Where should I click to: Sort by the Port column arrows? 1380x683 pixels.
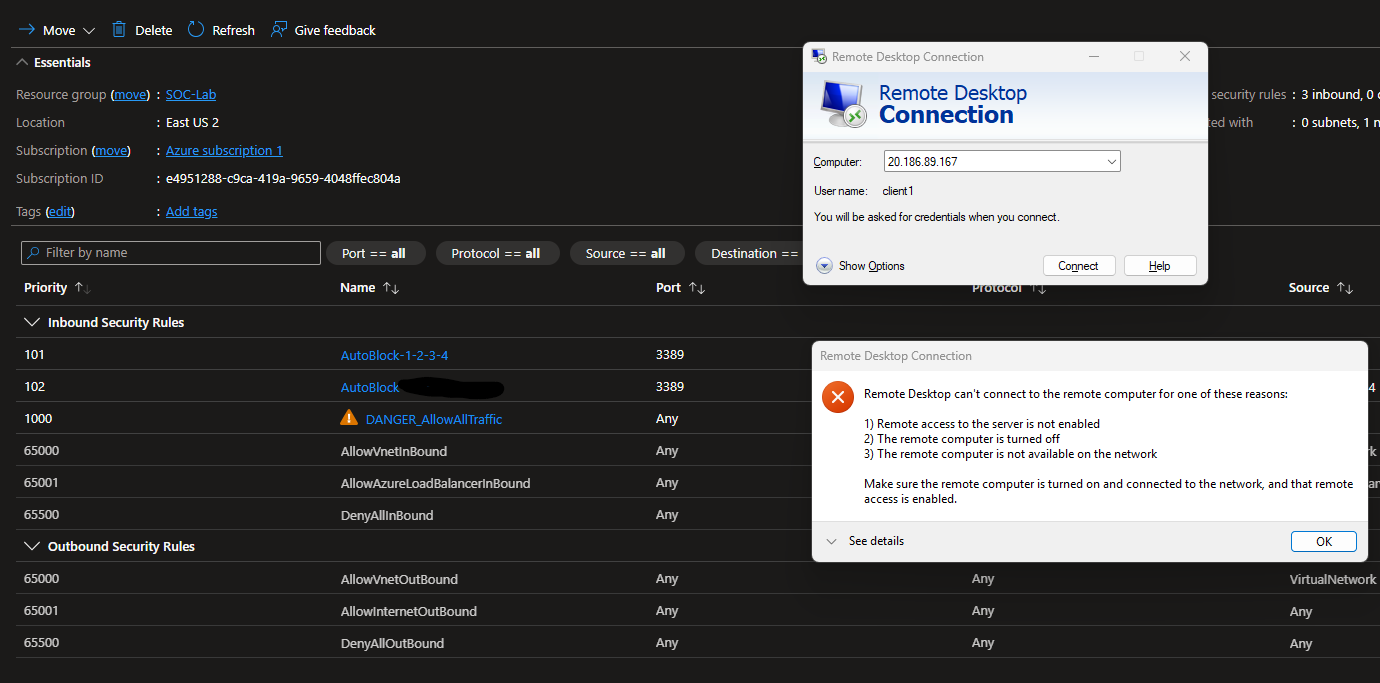(x=697, y=288)
